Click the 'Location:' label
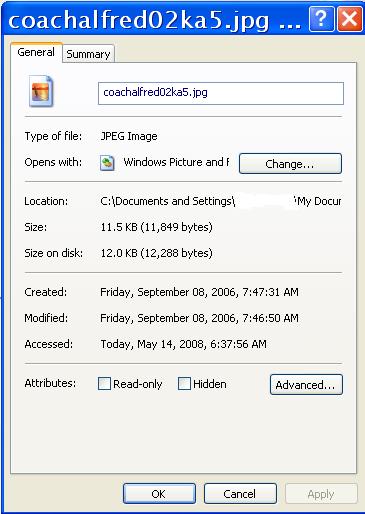Image resolution: width=365 pixels, height=514 pixels. 46,201
